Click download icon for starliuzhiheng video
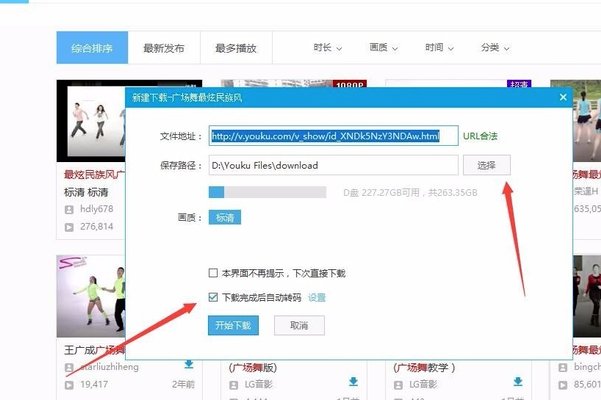Viewport: 601px width, 400px height. pyautogui.click(x=189, y=364)
